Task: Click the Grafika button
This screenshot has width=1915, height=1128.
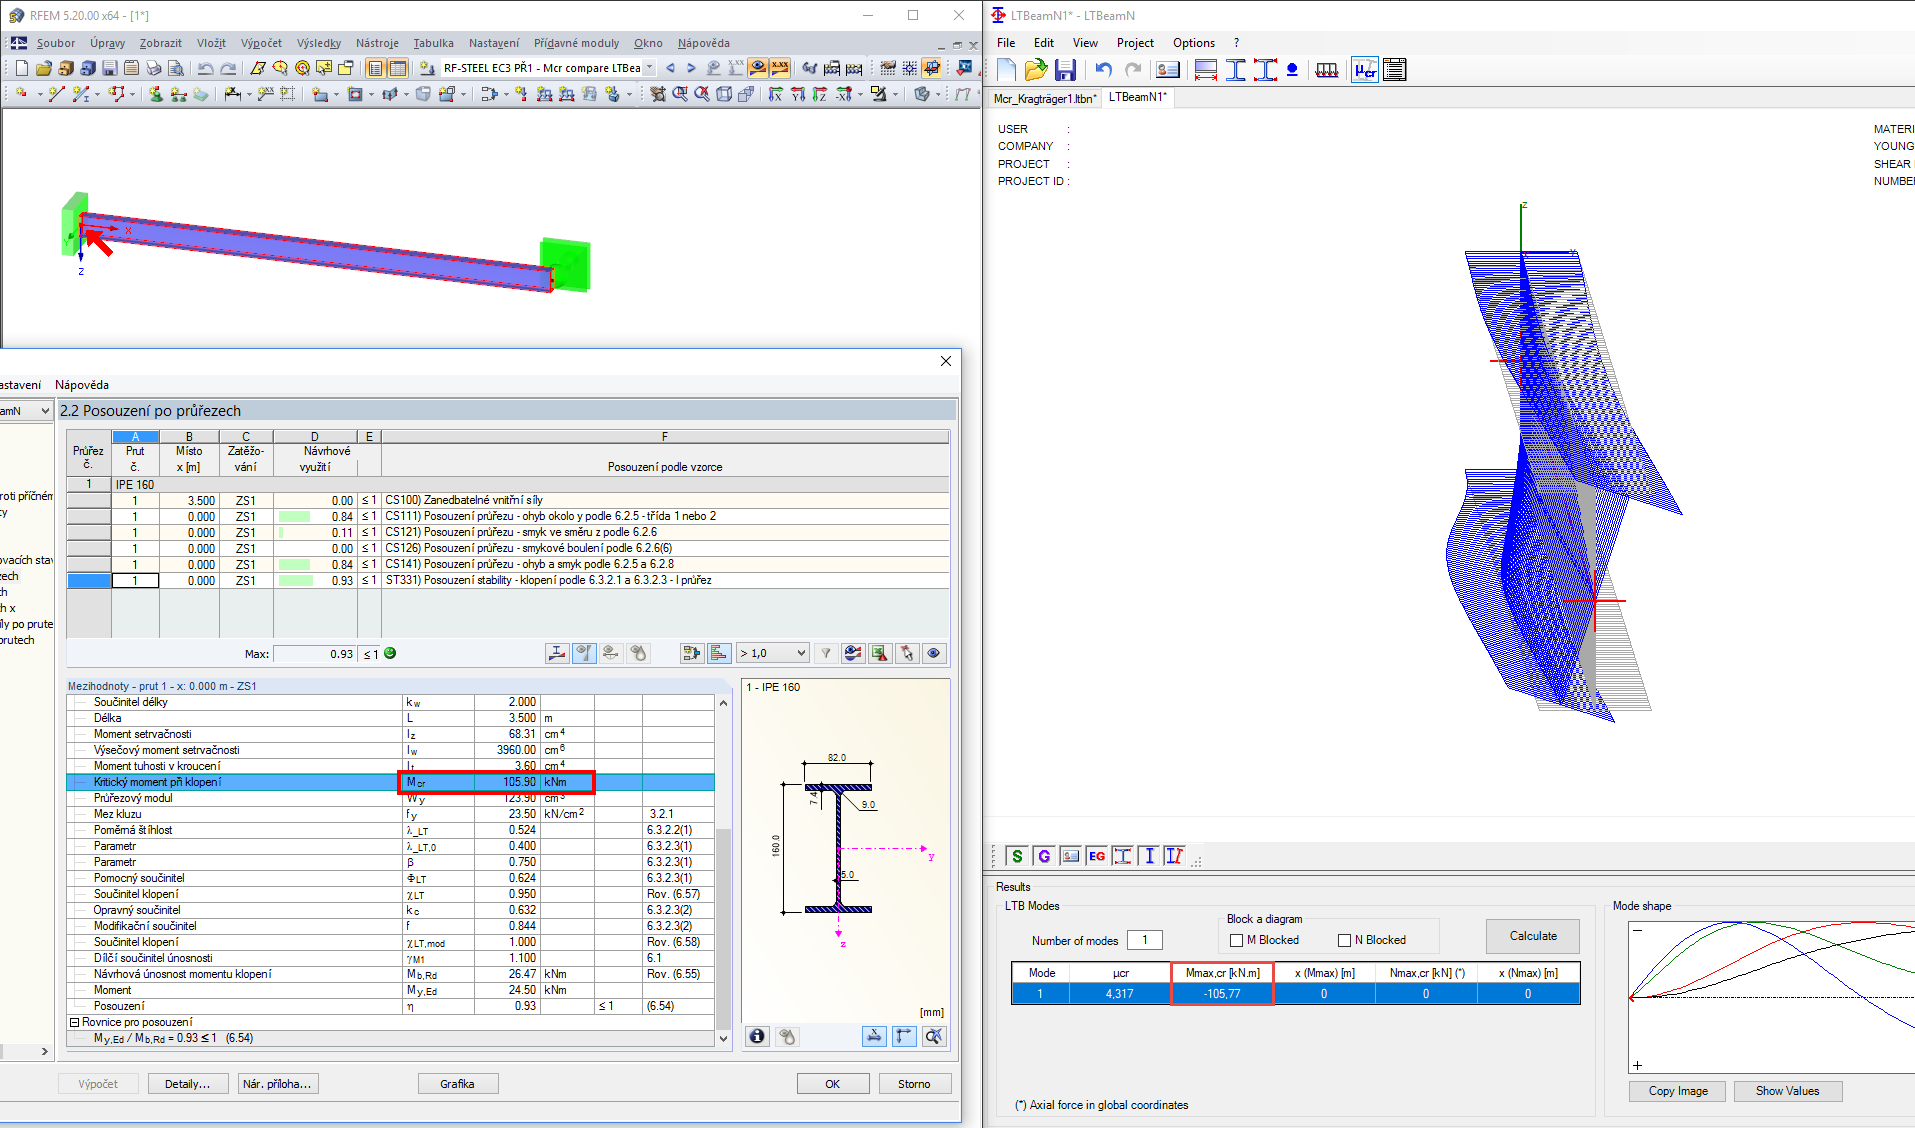Action: coord(457,1084)
